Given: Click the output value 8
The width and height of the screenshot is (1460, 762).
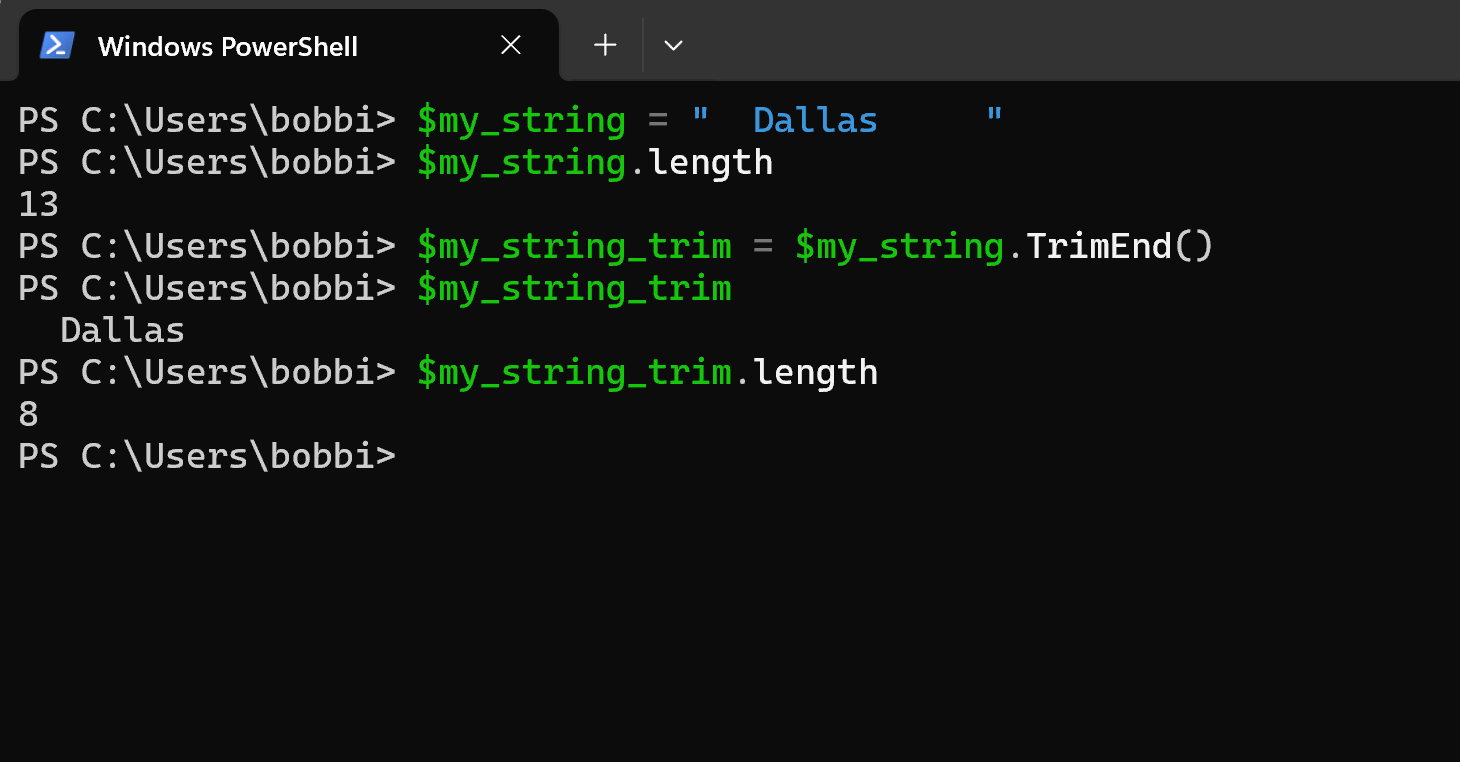Looking at the screenshot, I should 27,413.
